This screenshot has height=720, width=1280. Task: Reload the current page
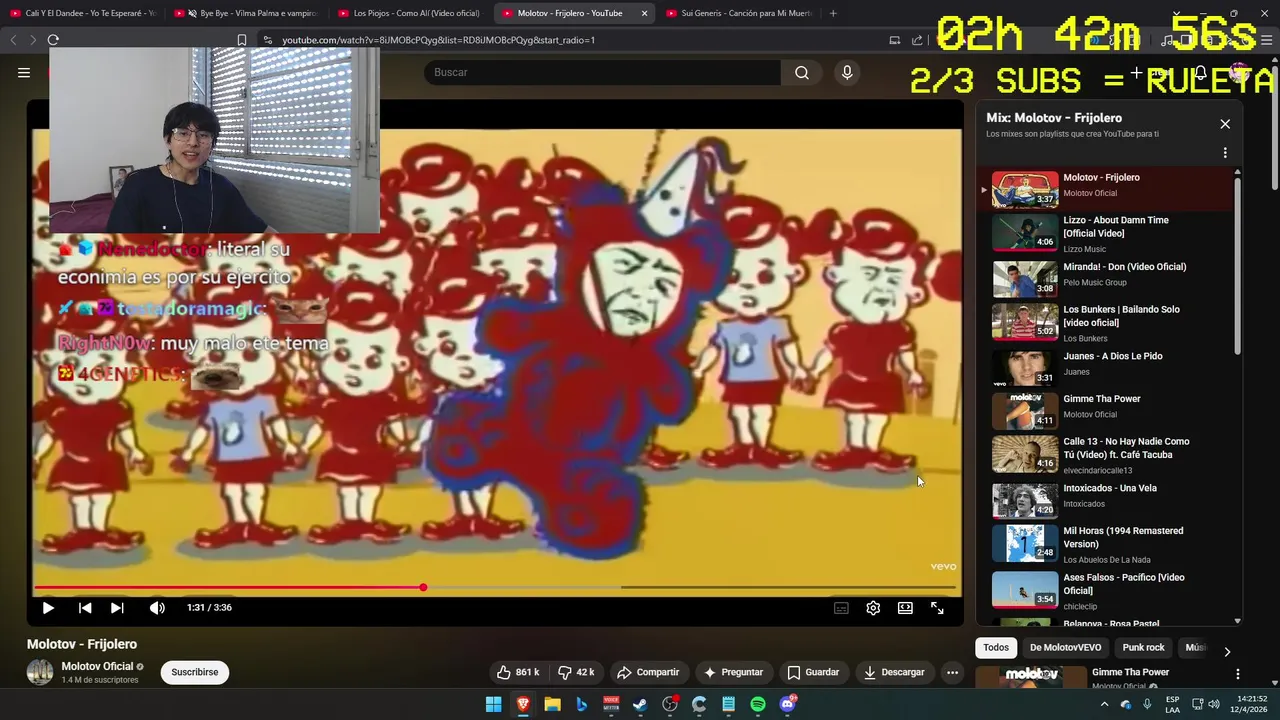point(53,40)
